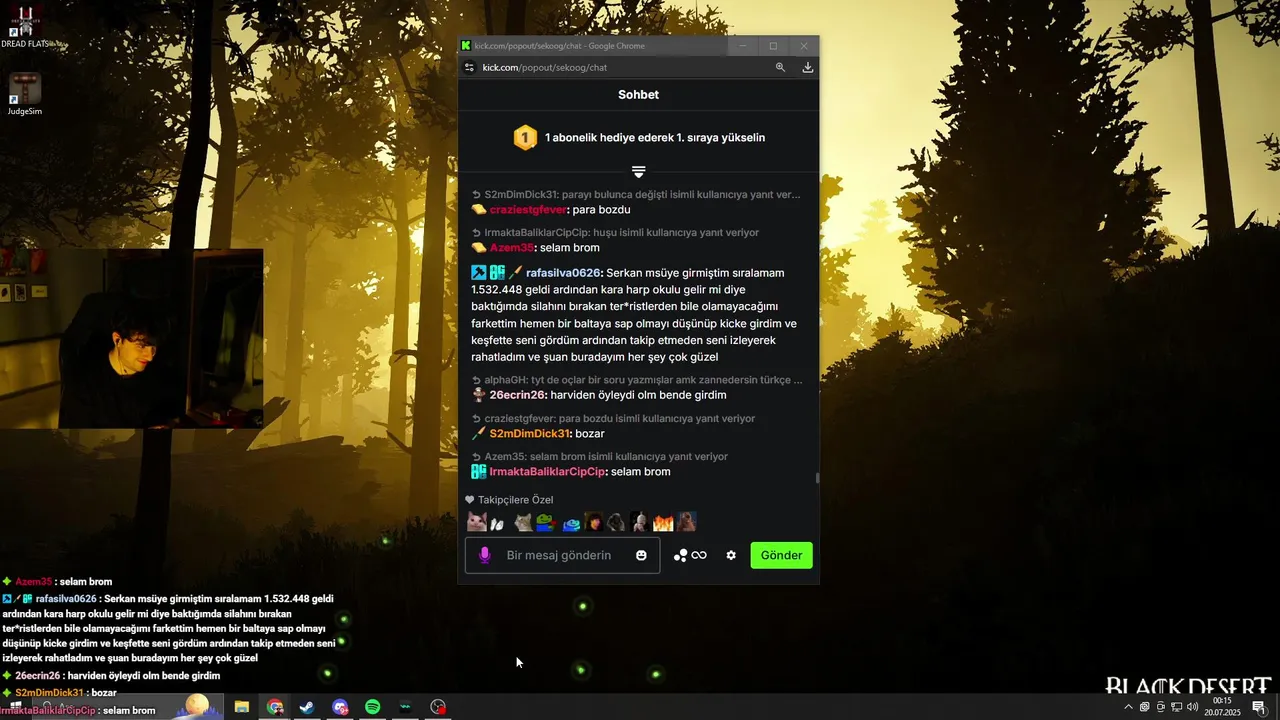Insert the white cat emote
The width and height of the screenshot is (1280, 720).
click(x=476, y=522)
